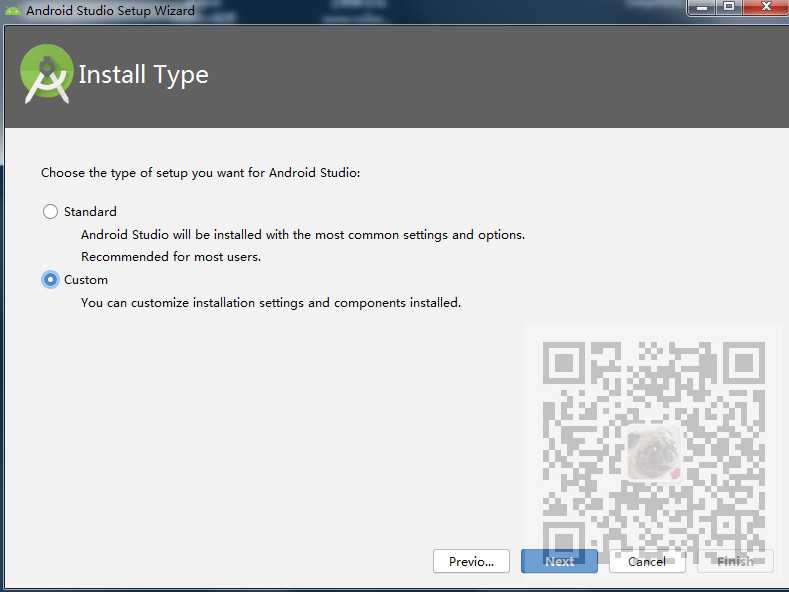Maximize the Setup Wizard window

tap(729, 8)
